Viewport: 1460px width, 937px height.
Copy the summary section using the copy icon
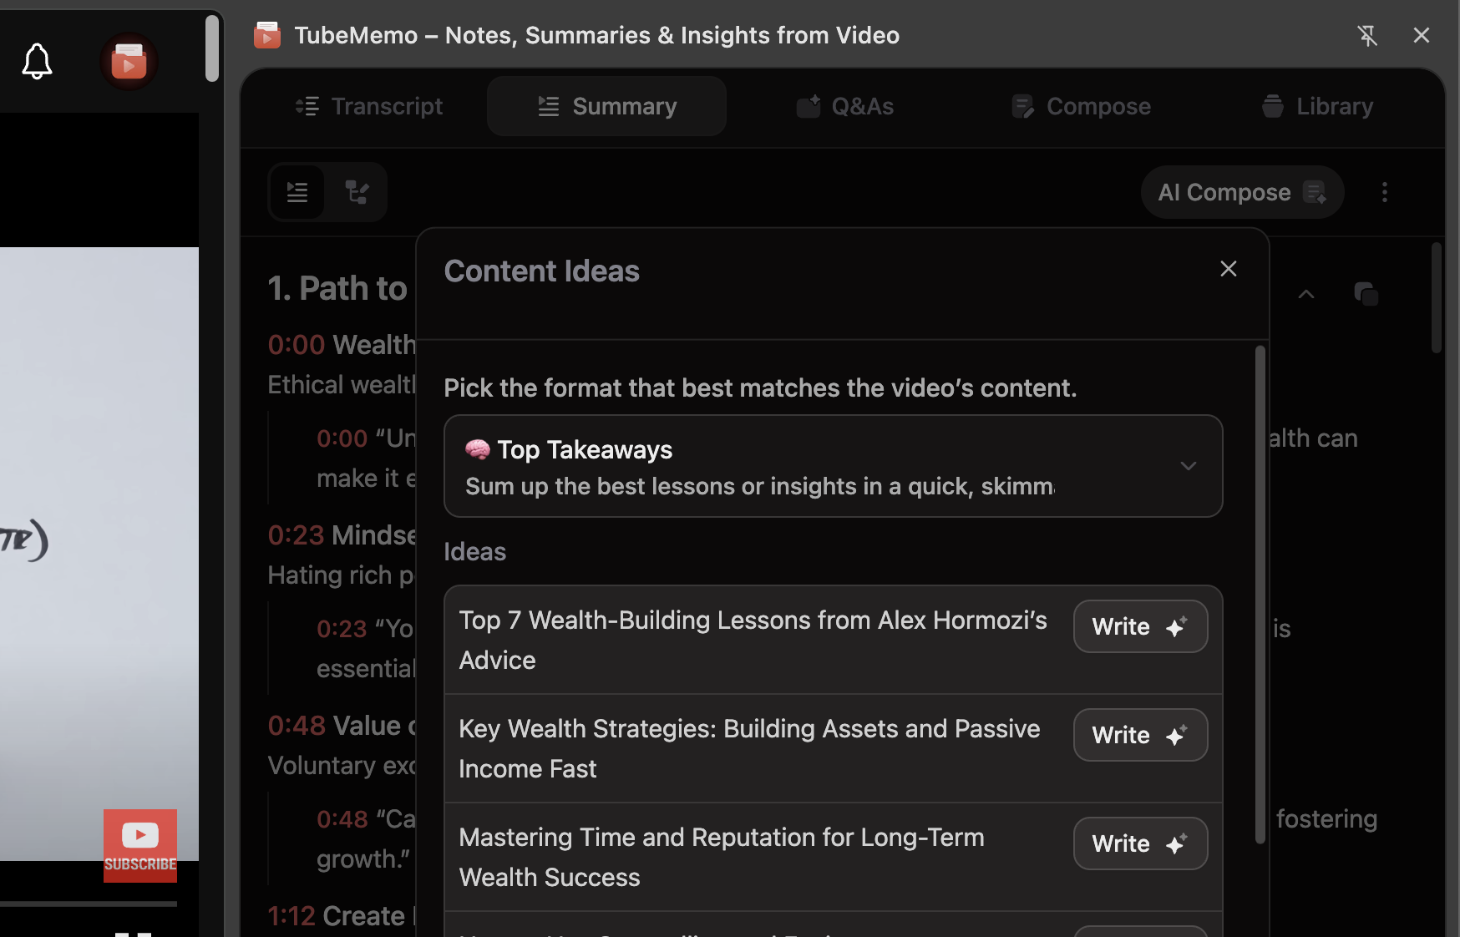click(x=1366, y=294)
